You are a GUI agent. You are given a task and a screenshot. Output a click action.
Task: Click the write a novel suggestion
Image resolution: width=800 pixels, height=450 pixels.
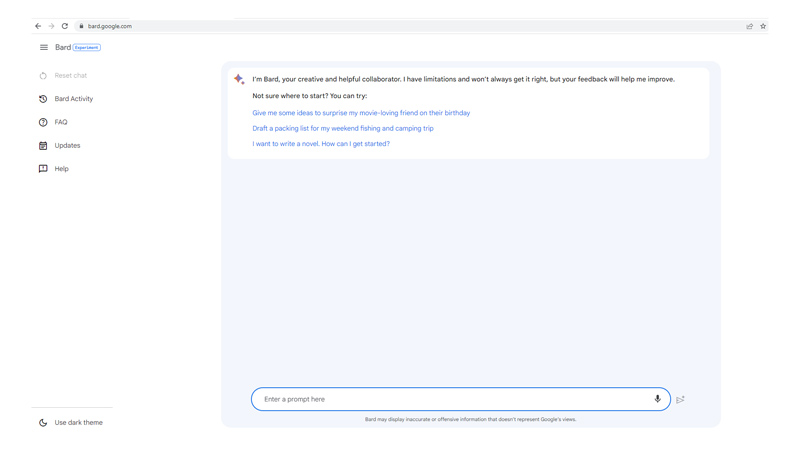321,144
